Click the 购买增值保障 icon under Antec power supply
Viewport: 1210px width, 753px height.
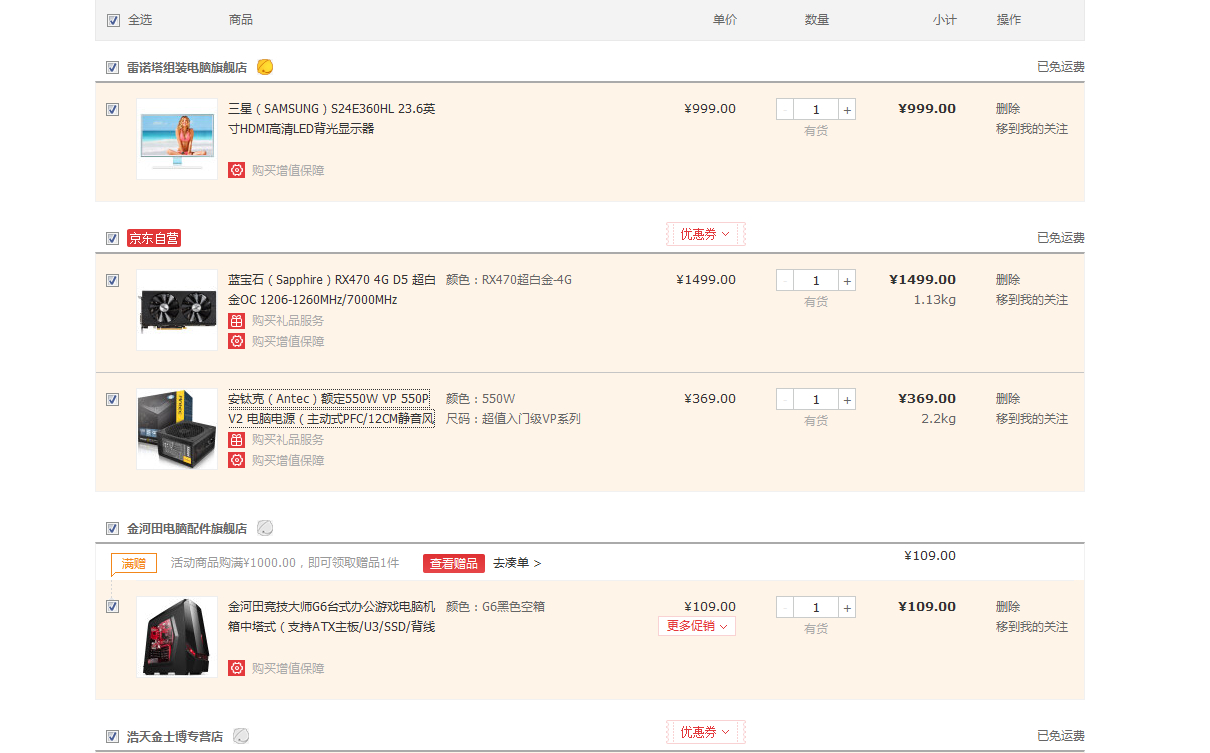point(236,460)
